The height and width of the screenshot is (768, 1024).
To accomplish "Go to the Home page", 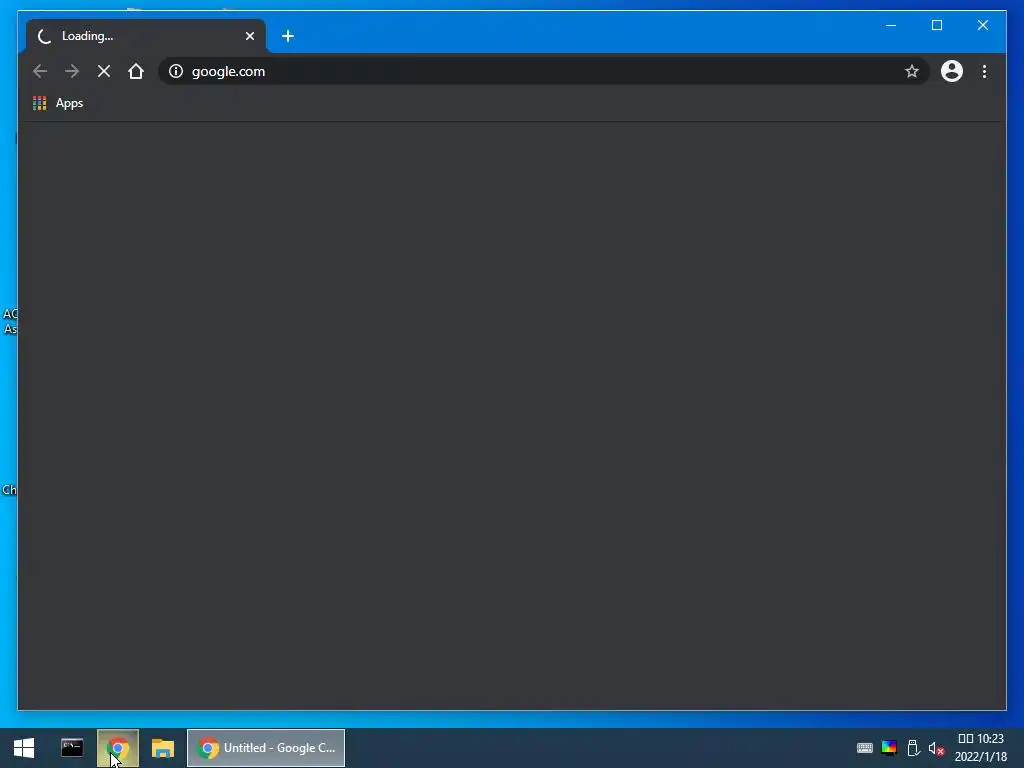I will 136,71.
